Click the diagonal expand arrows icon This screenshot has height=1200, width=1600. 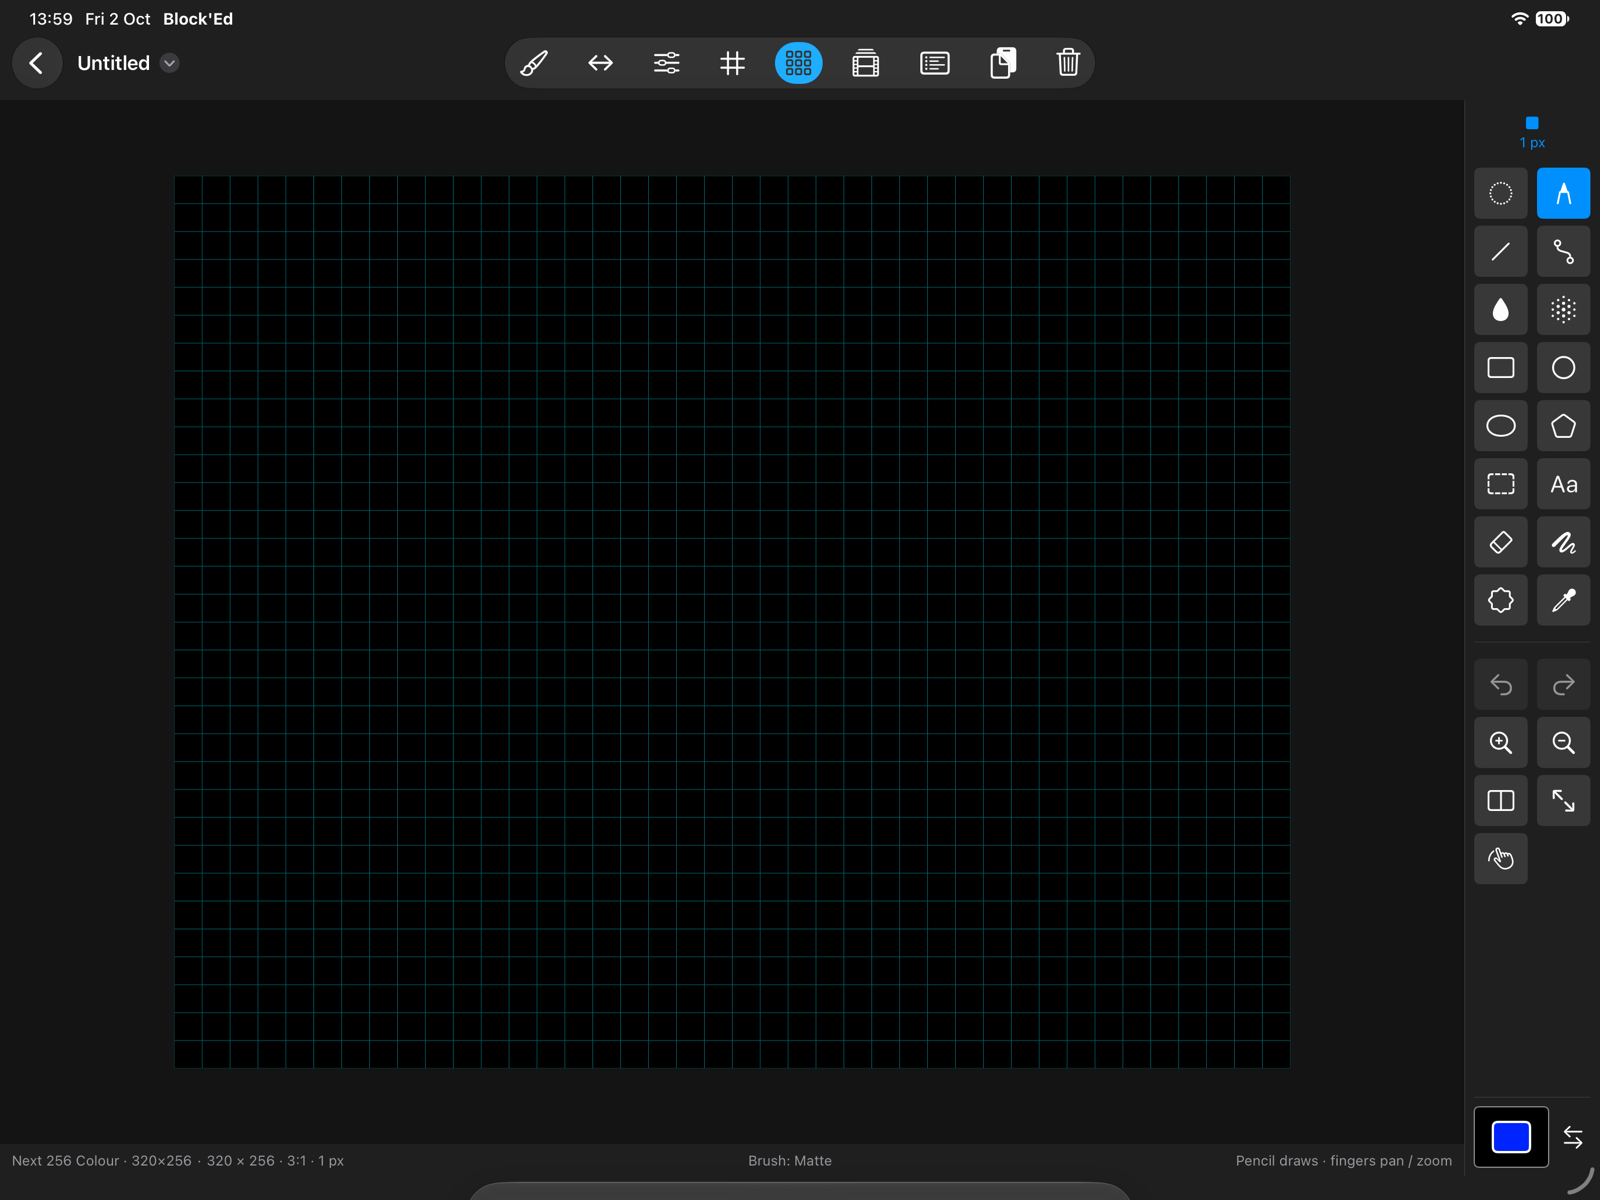coord(1564,801)
